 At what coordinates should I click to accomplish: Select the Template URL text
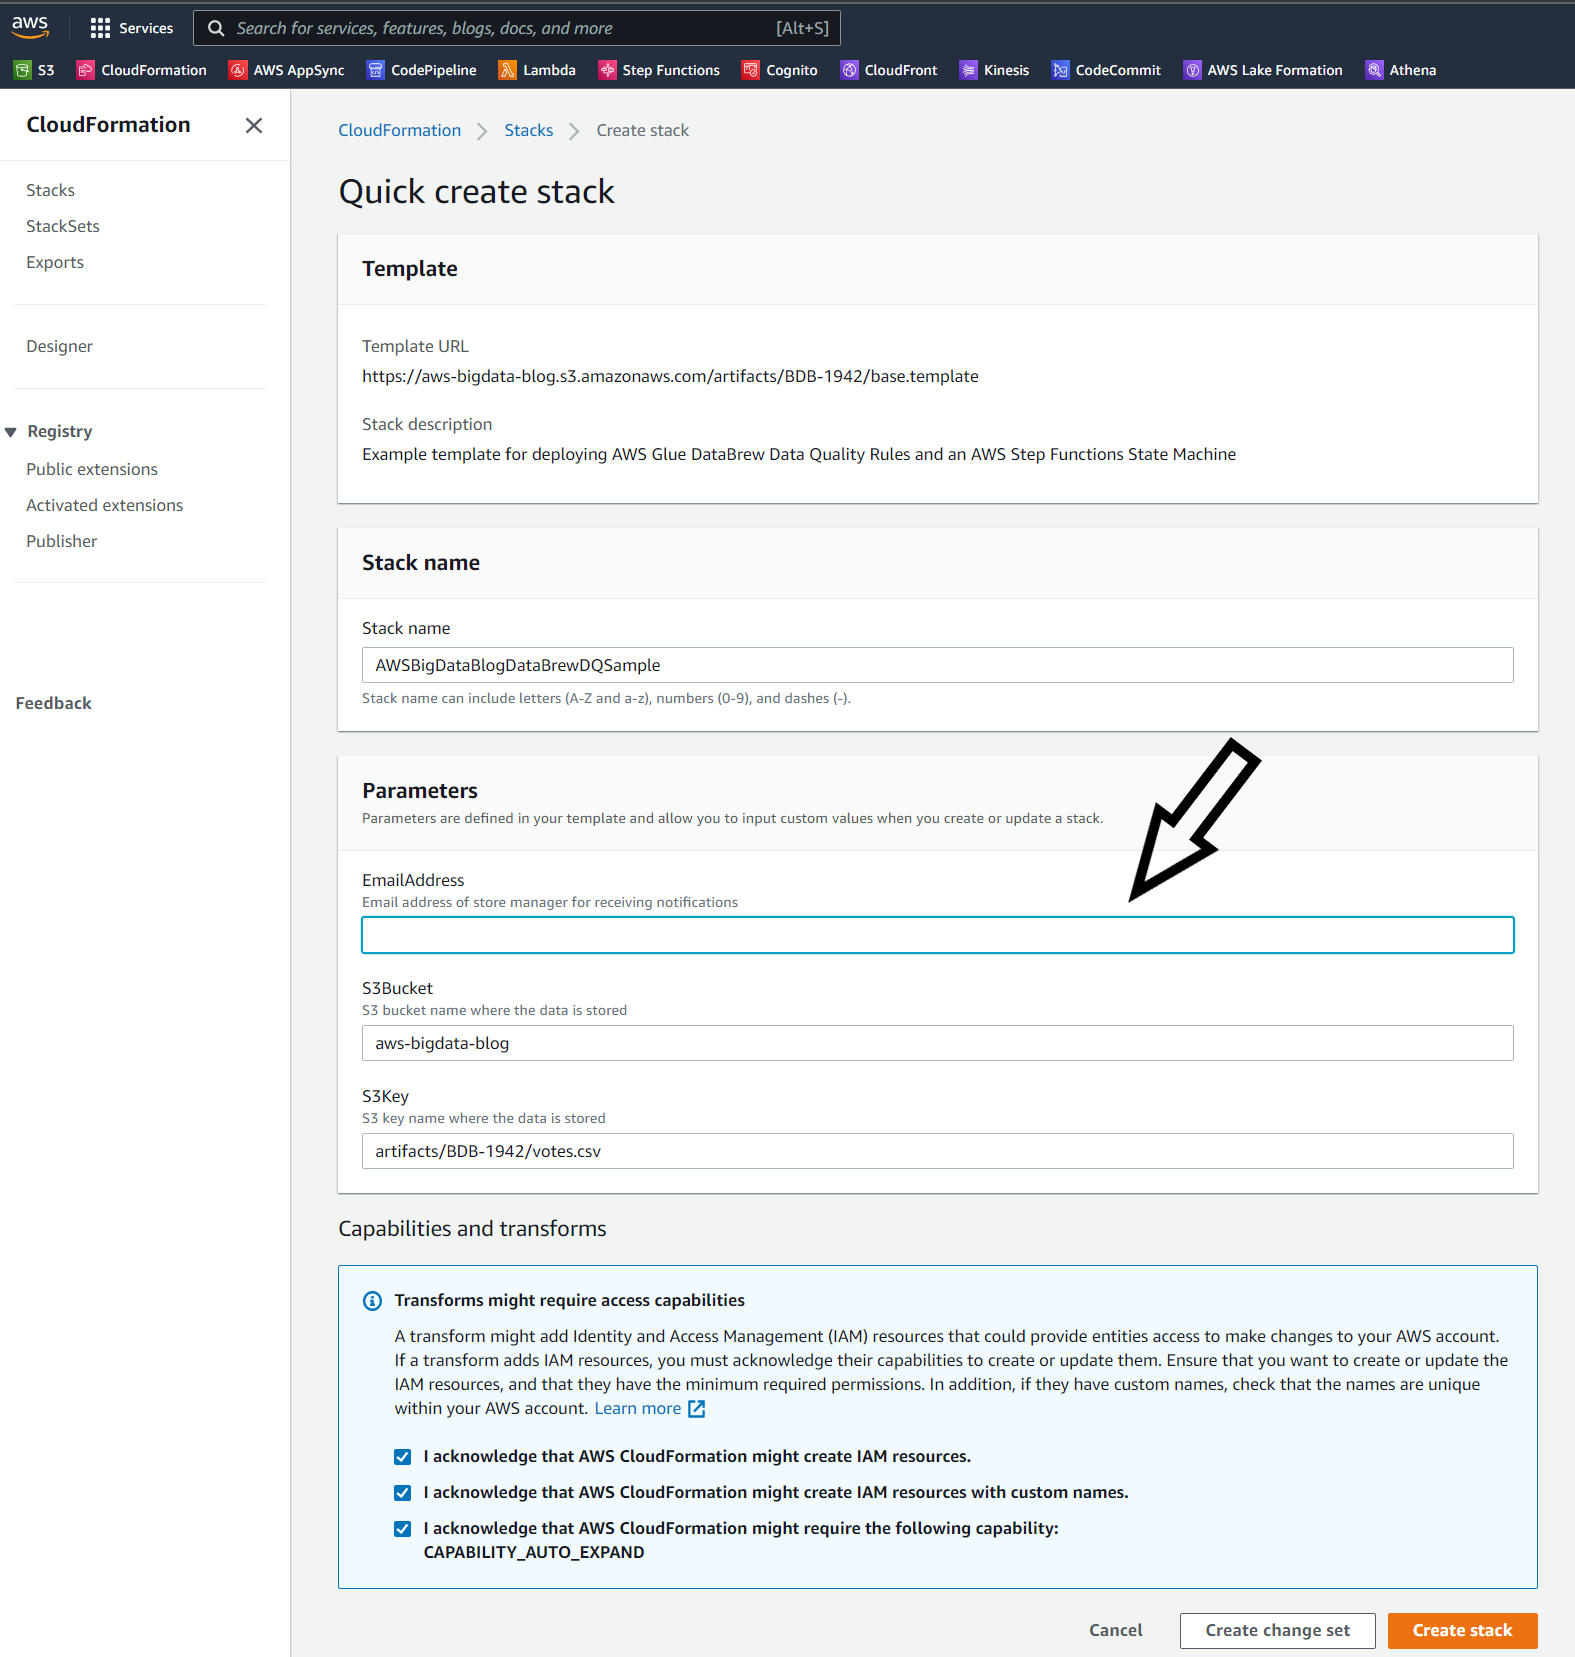(670, 376)
